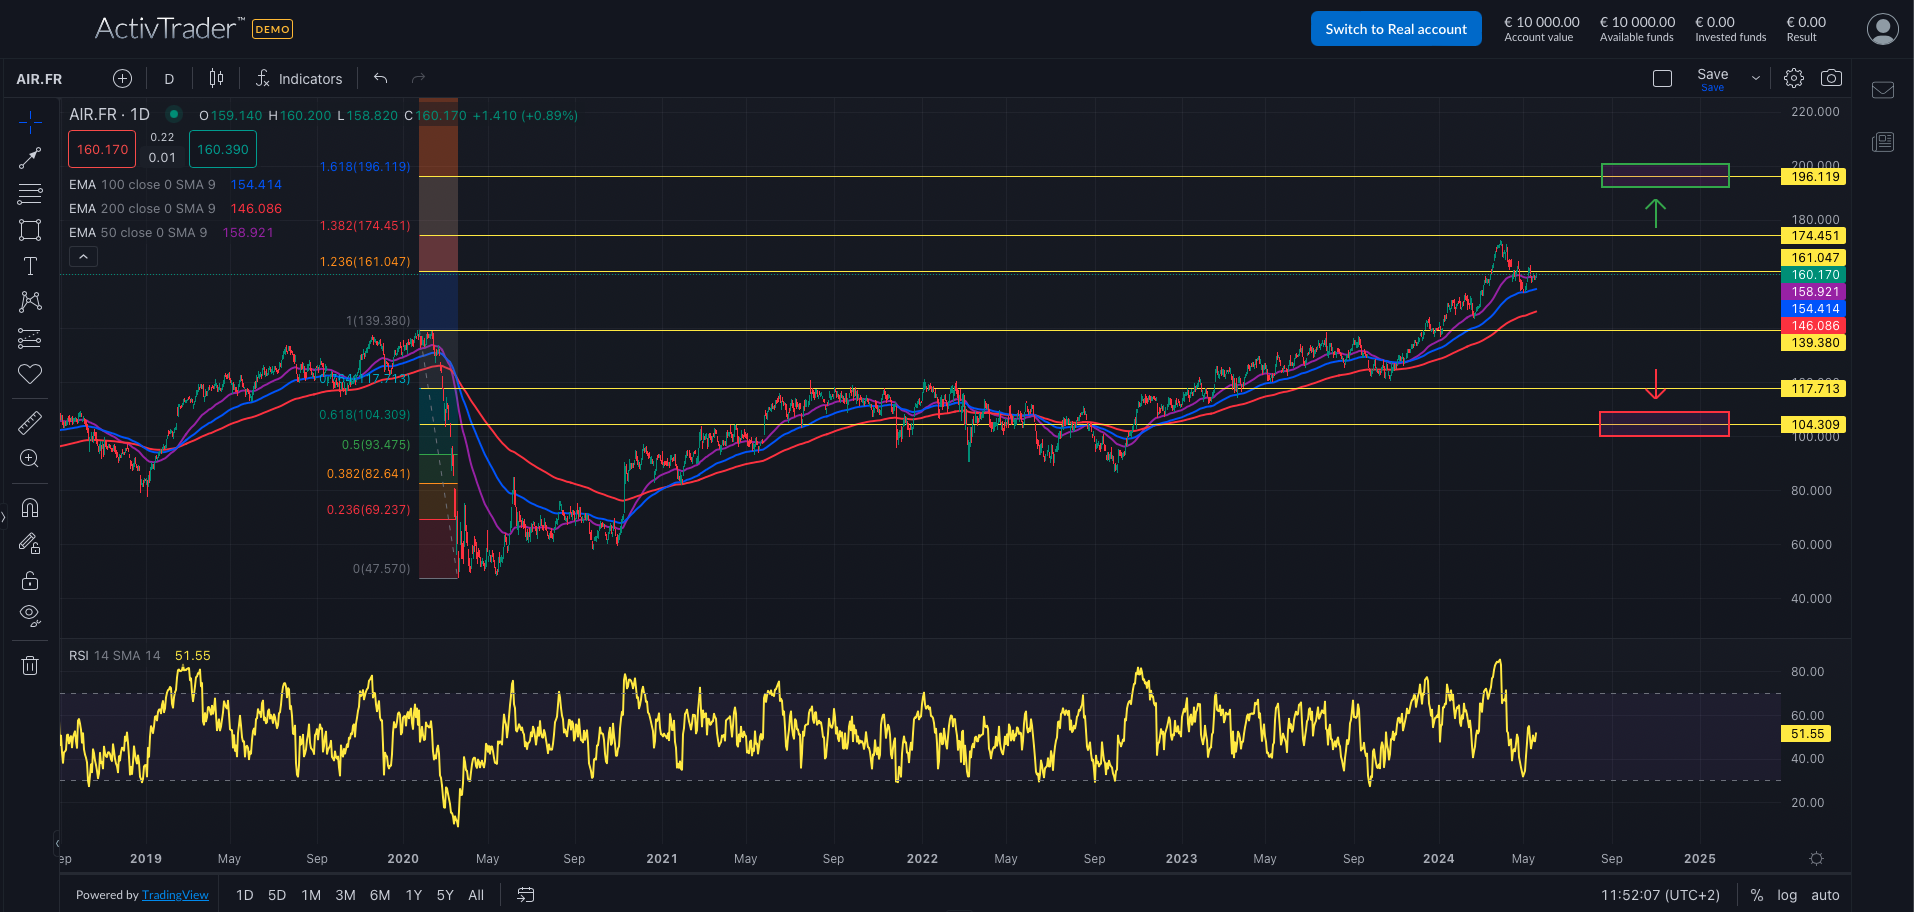Enable auto scale option
Screen dimensions: 1914x912
tap(1825, 895)
